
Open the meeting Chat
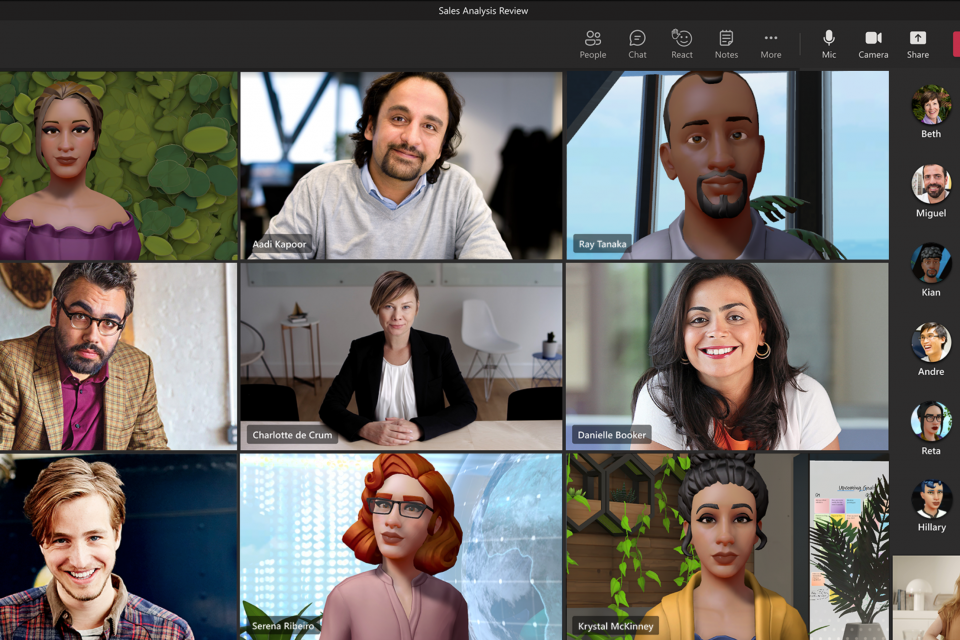pos(637,44)
